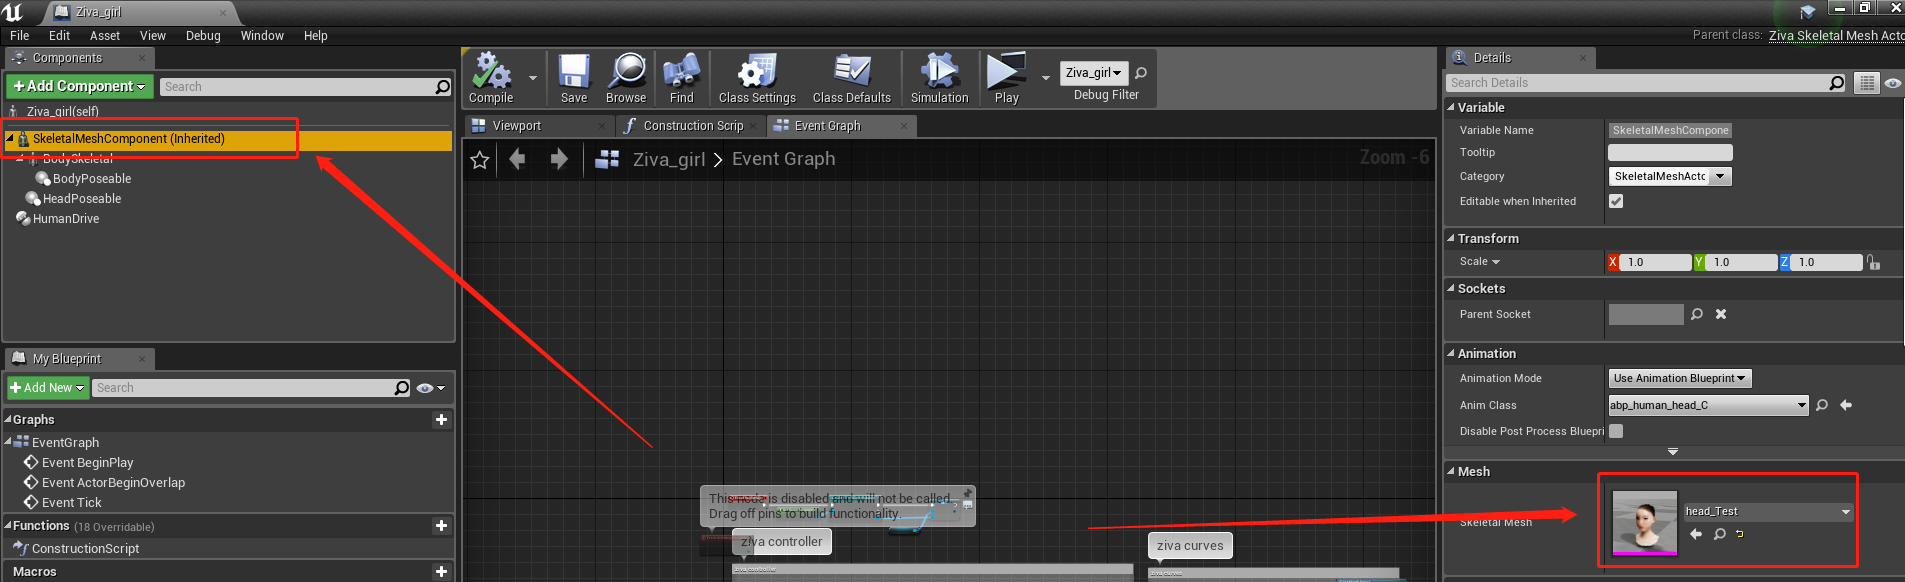Browse to head_Test mesh in Content Browser
1905x582 pixels.
pos(1720,534)
